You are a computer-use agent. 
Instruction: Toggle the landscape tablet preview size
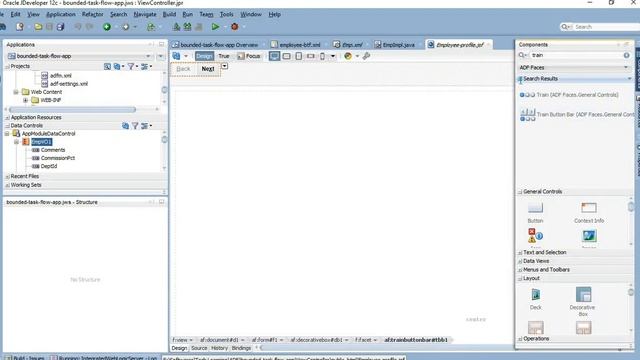(287, 56)
